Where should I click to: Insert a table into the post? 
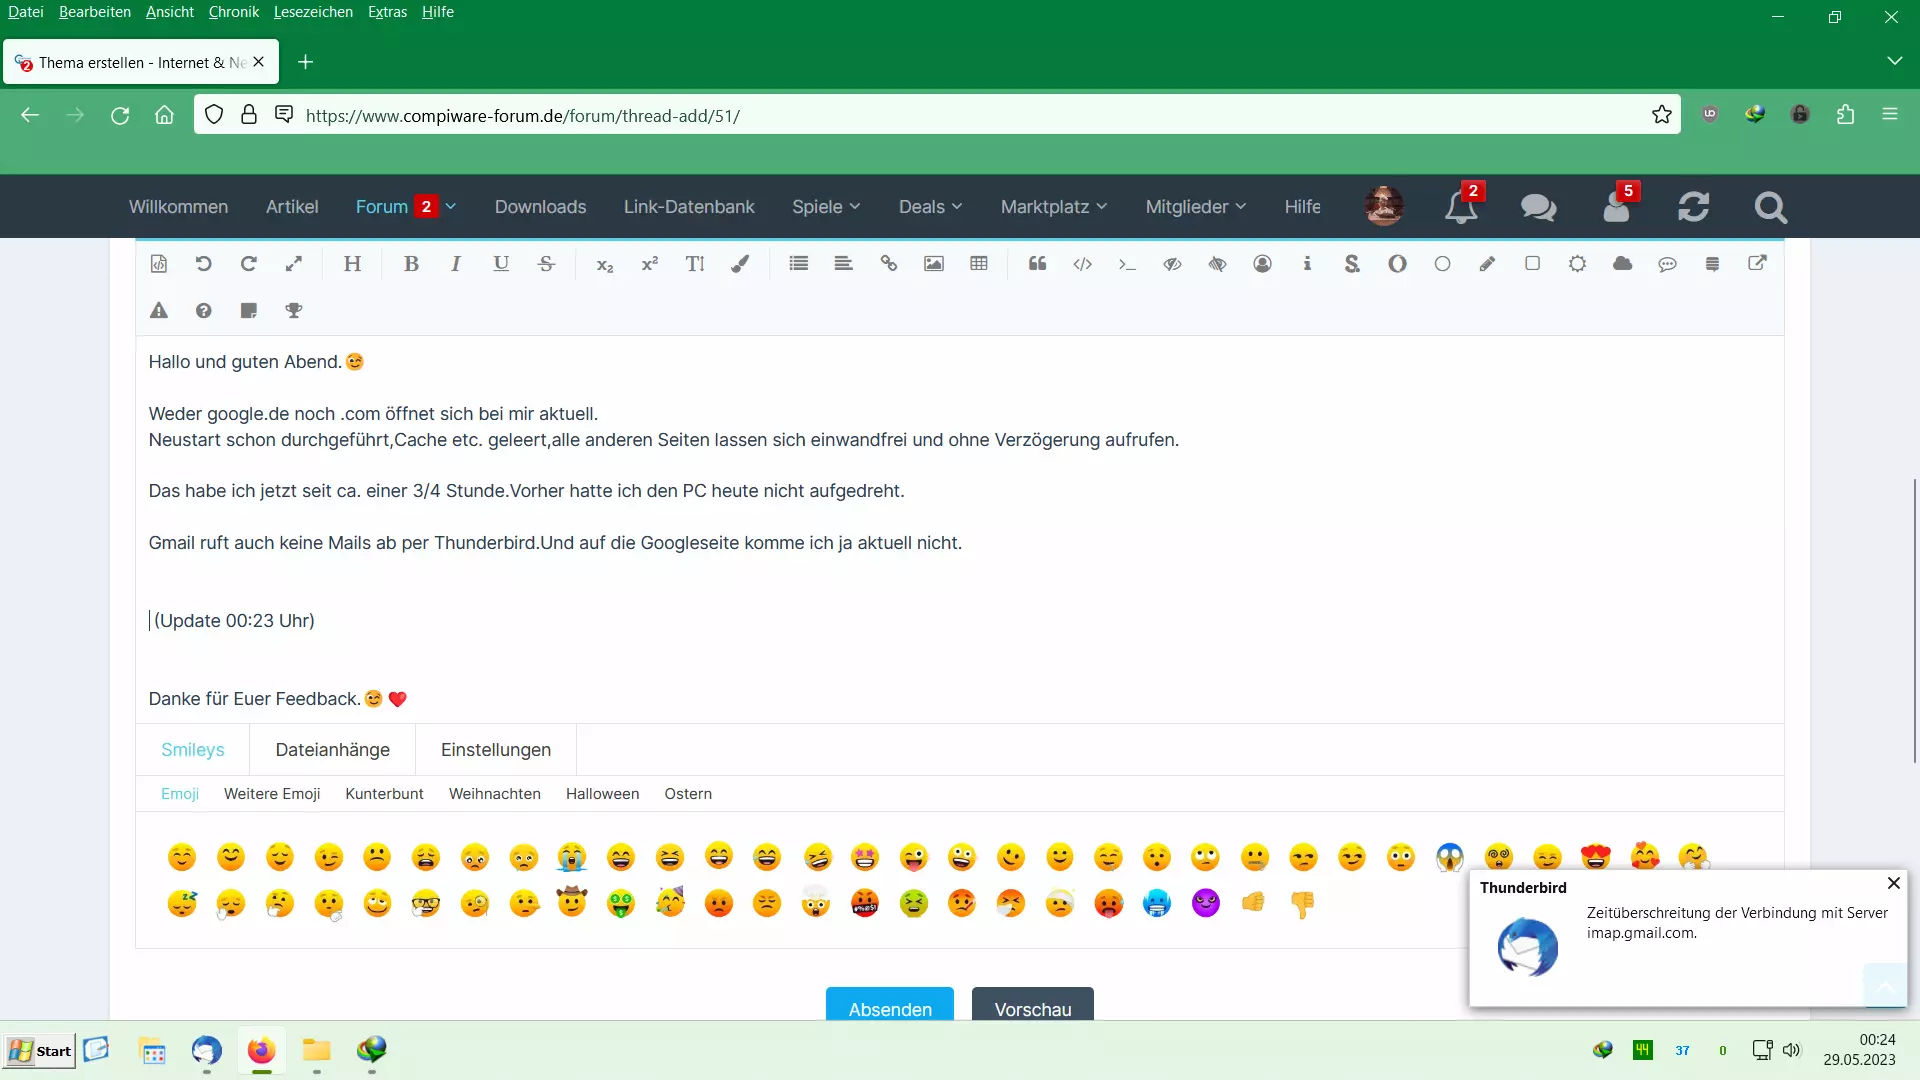tap(978, 264)
